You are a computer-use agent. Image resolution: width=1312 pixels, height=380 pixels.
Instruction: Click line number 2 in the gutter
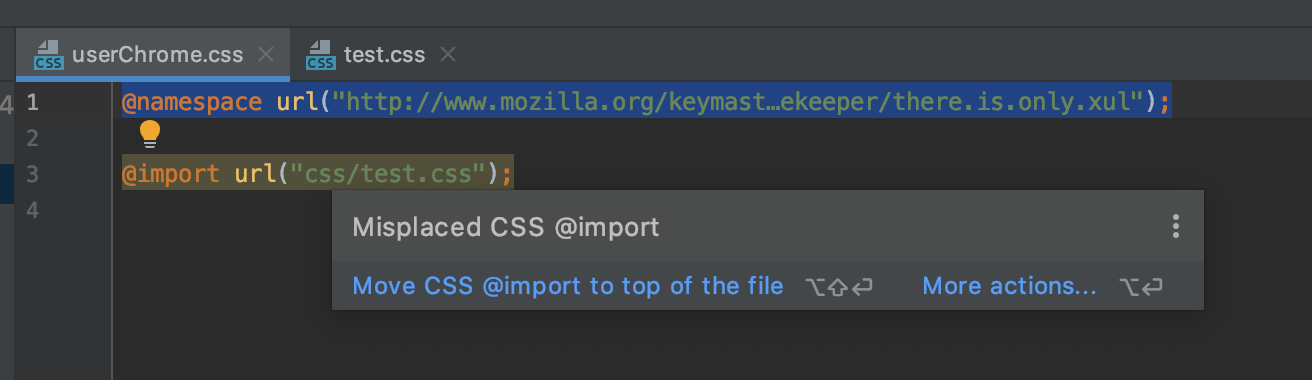[33, 138]
